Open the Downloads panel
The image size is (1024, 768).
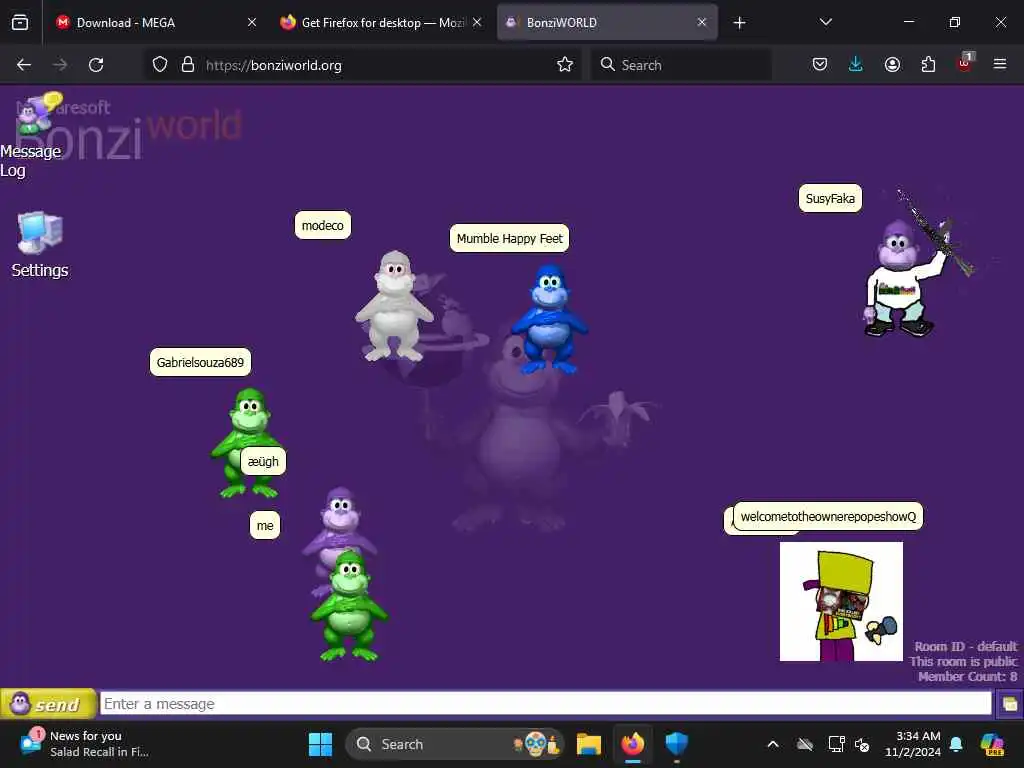(x=856, y=65)
